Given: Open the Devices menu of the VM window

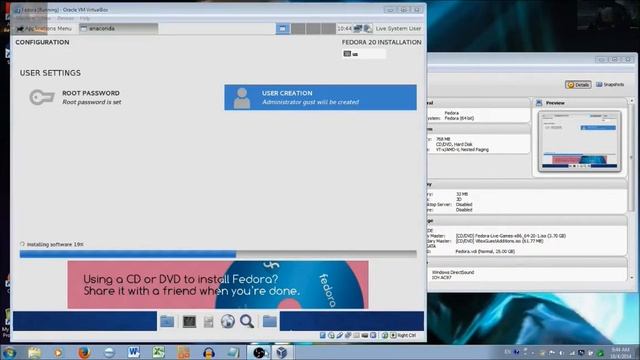Looking at the screenshot, I should click(65, 18).
